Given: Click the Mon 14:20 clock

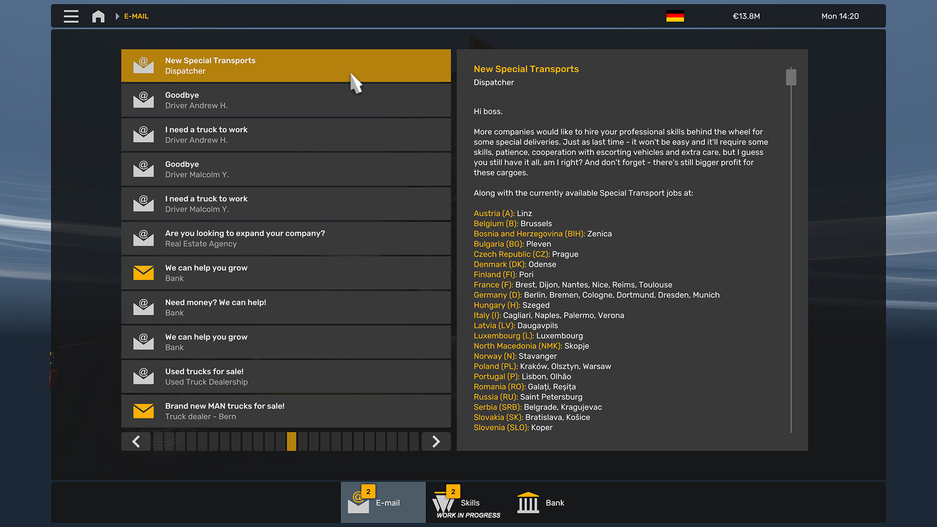Looking at the screenshot, I should [840, 16].
